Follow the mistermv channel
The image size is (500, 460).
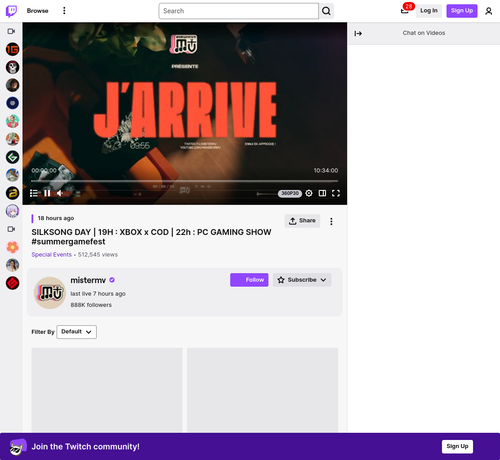(x=249, y=280)
